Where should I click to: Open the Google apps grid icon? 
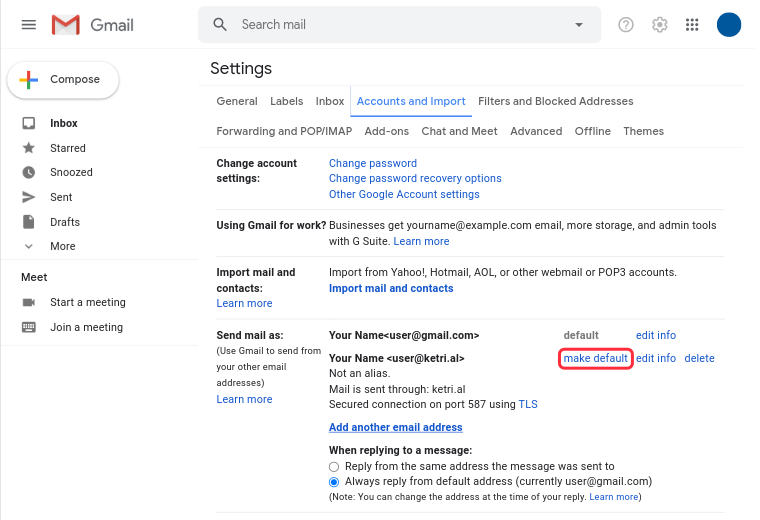click(x=692, y=24)
